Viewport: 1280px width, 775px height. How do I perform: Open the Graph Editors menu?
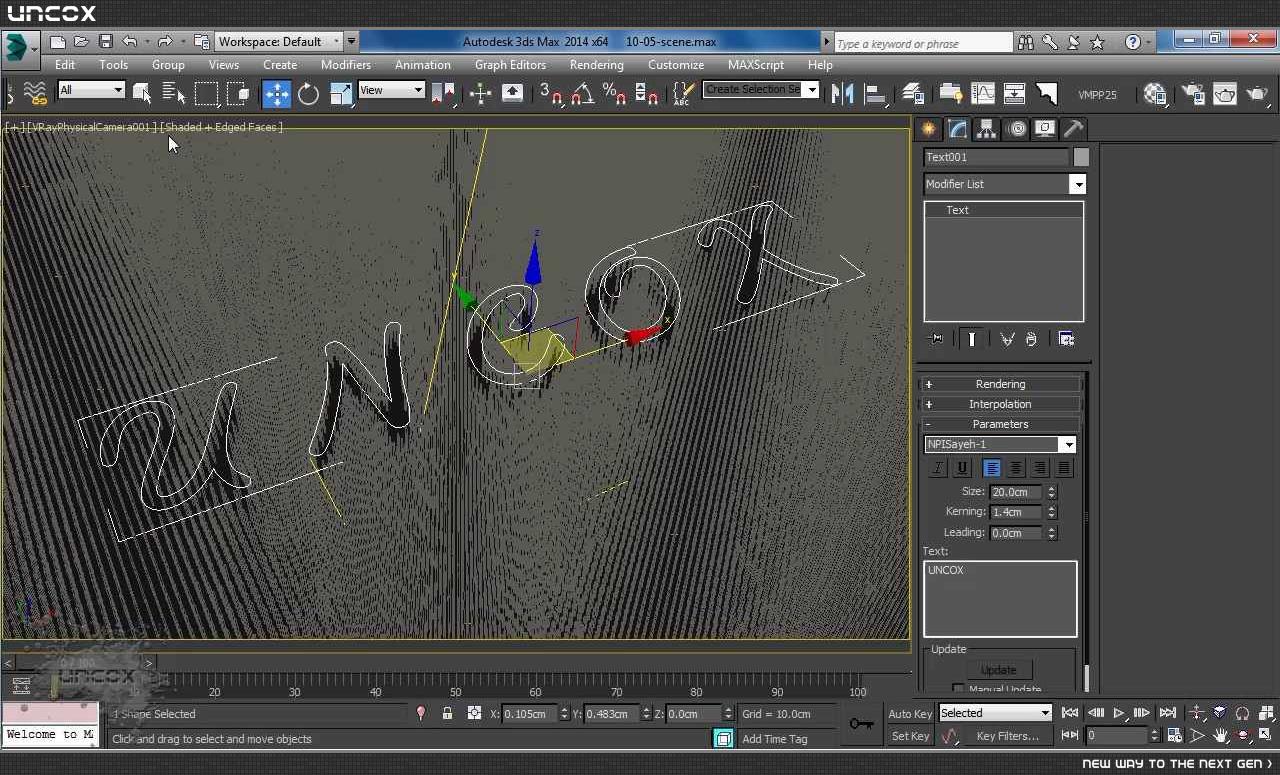tap(510, 65)
